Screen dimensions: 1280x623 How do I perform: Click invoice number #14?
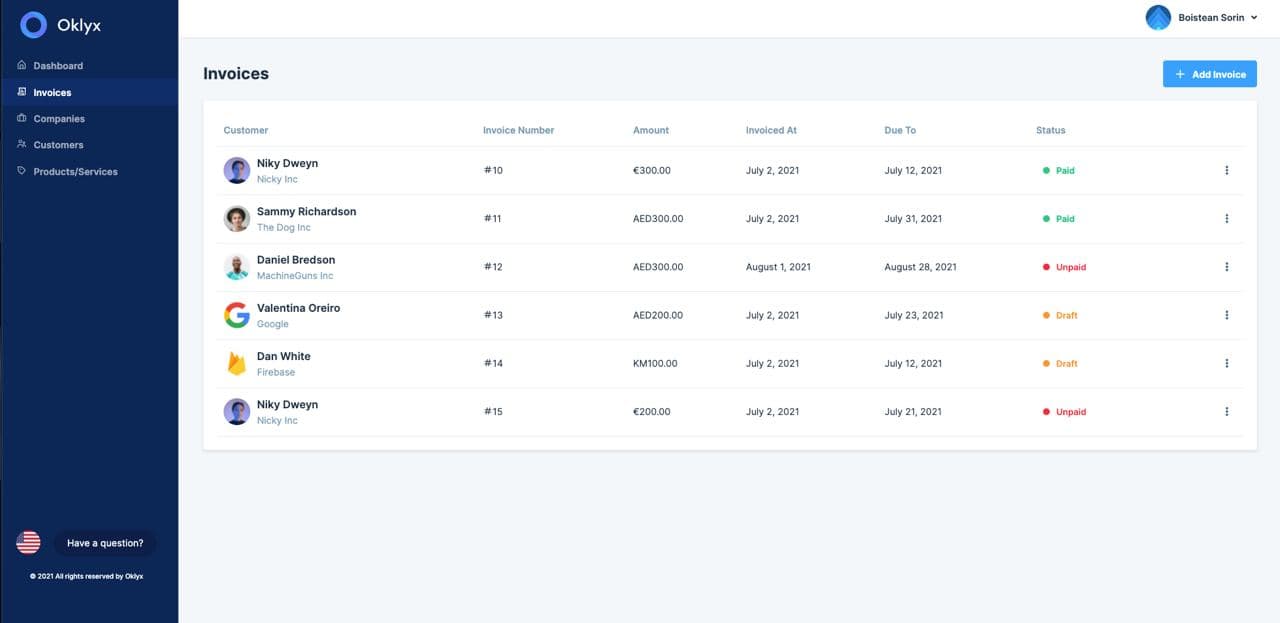pos(493,363)
